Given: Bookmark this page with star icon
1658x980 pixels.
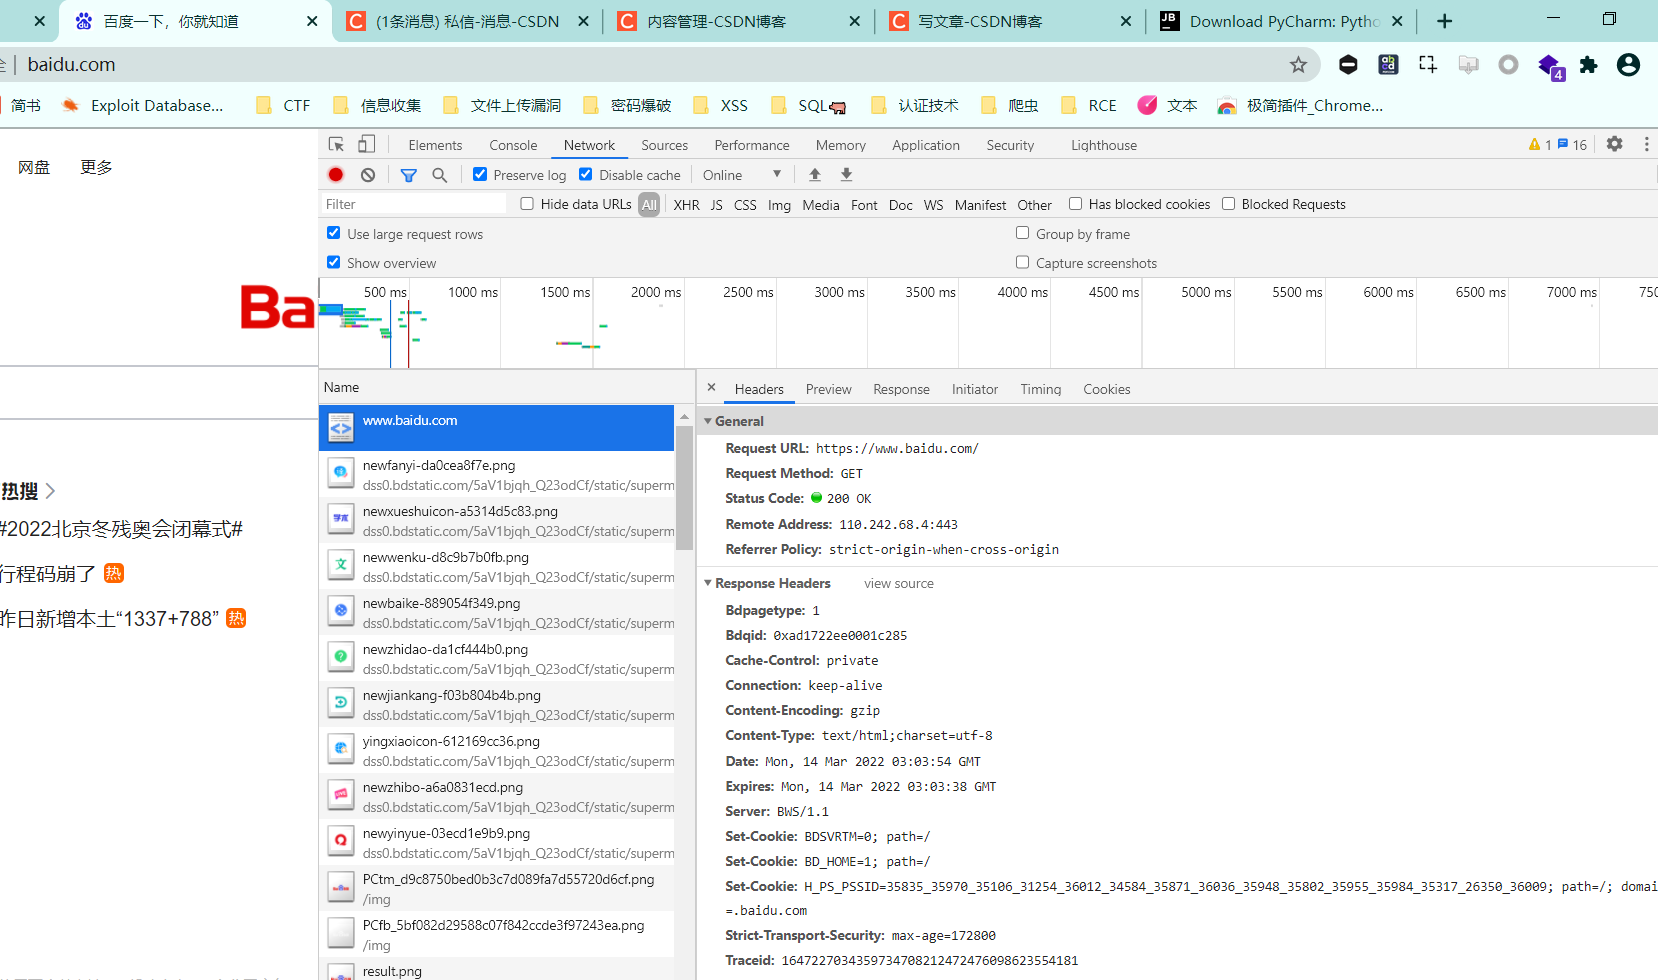Looking at the screenshot, I should tap(1298, 65).
